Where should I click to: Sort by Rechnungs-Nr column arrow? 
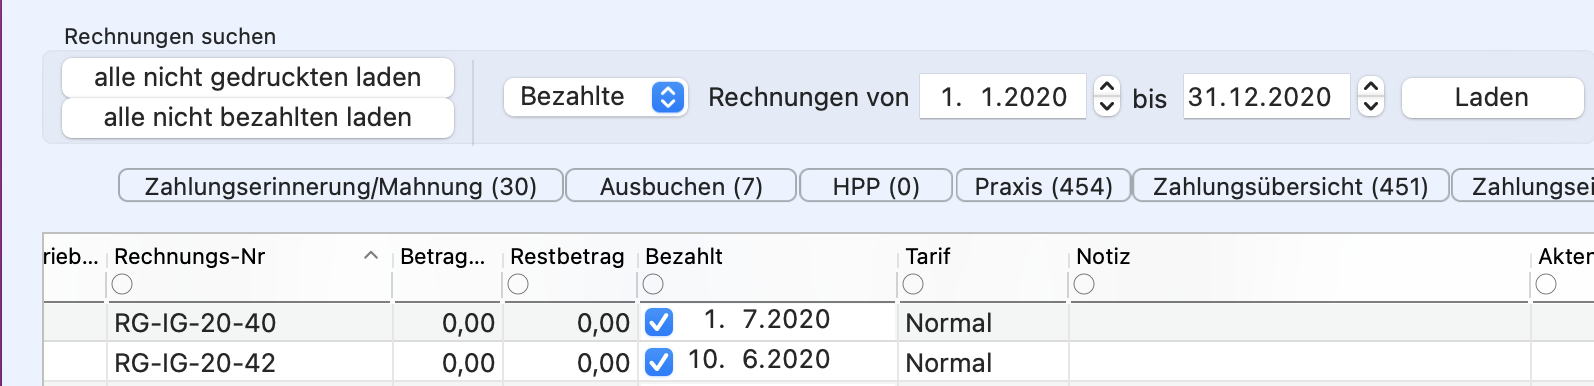[x=371, y=256]
